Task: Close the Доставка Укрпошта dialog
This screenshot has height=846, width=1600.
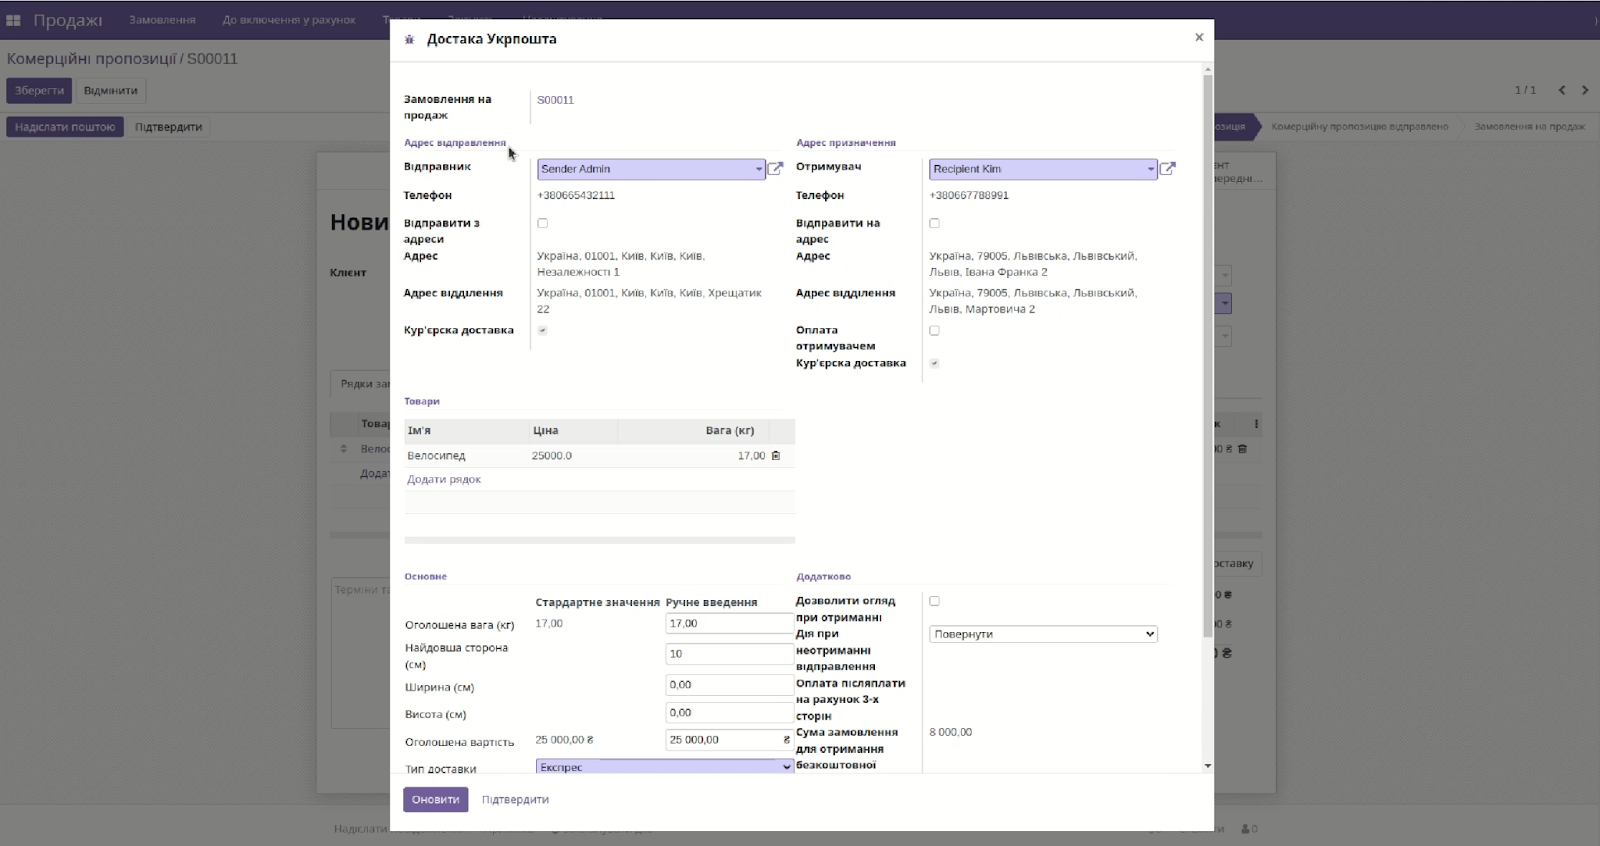Action: [x=1199, y=38]
